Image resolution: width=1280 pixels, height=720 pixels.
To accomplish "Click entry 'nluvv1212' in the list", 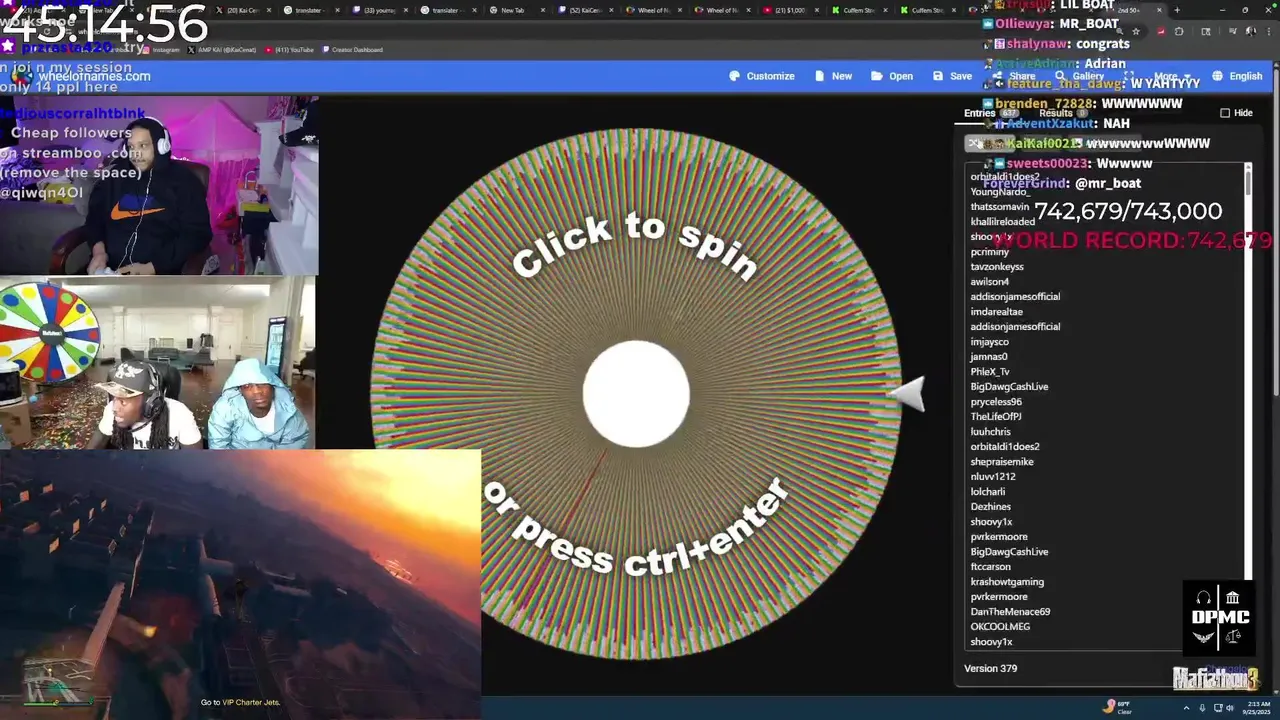I will tap(993, 477).
